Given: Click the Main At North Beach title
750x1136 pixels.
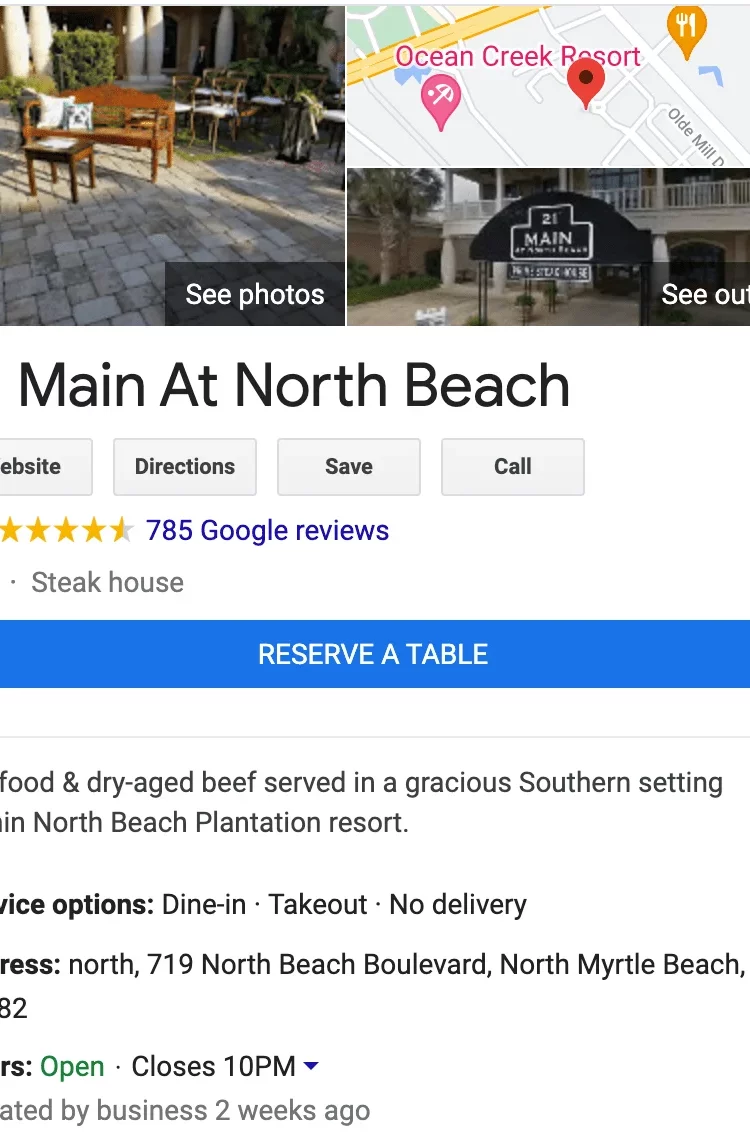Looking at the screenshot, I should tap(294, 386).
